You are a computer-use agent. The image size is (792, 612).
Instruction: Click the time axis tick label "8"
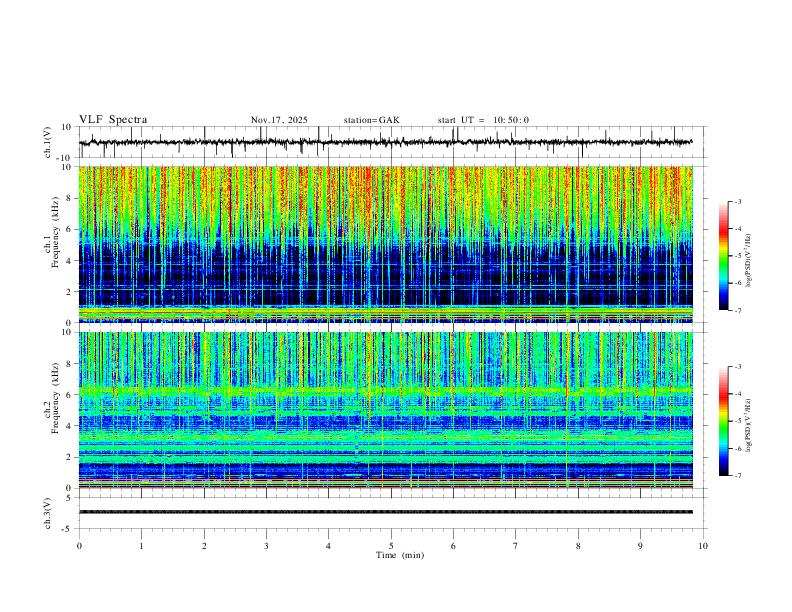[x=578, y=546]
